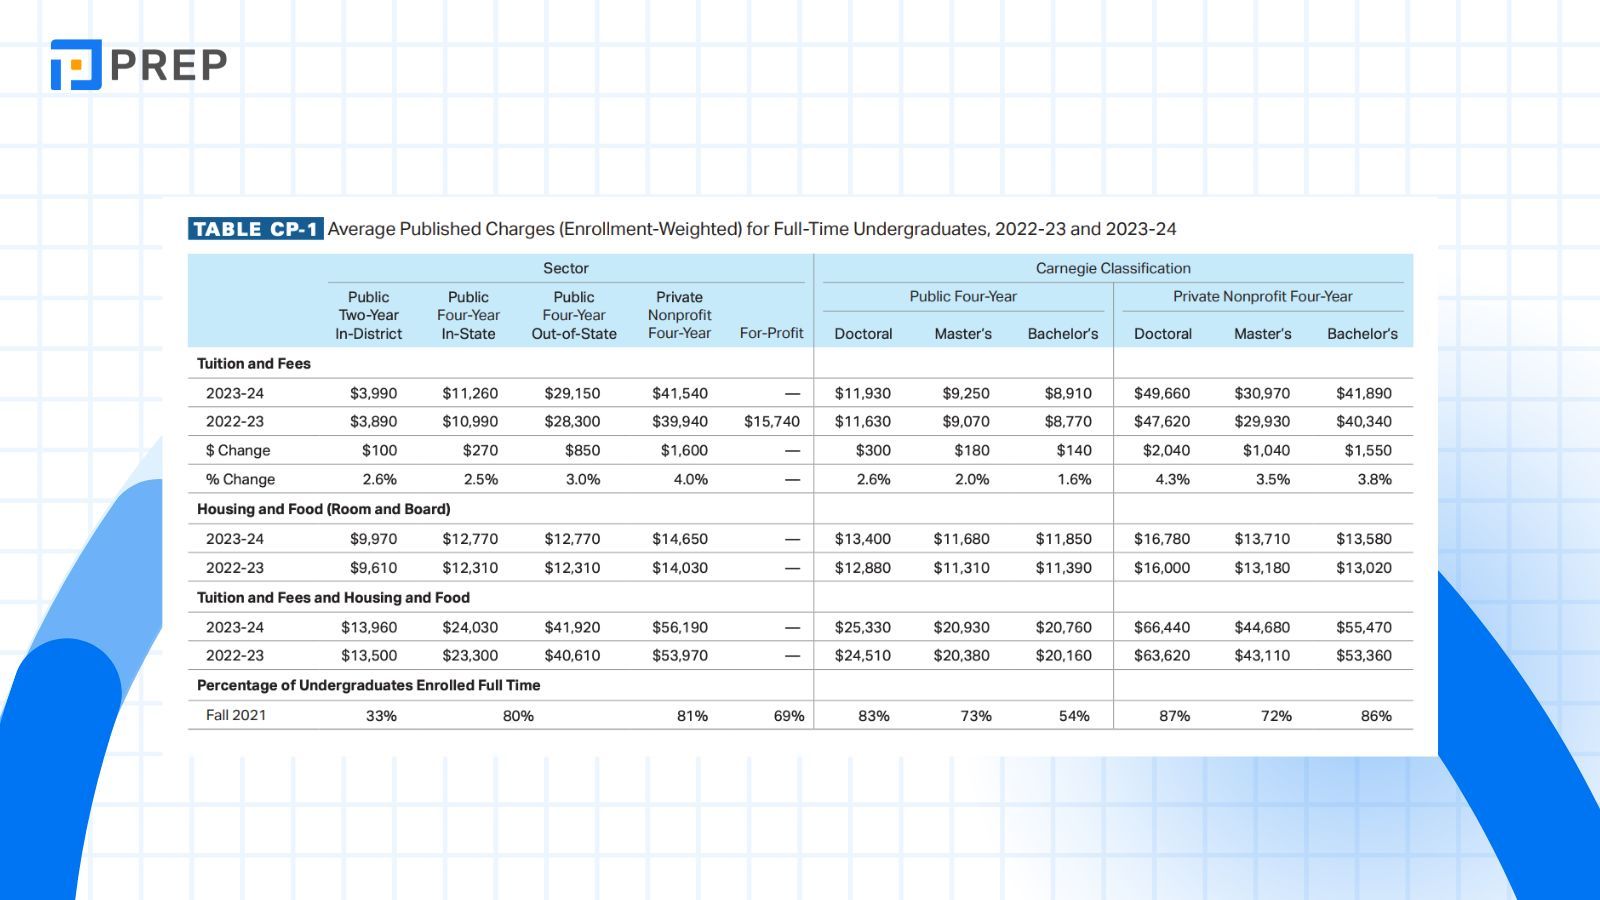Image resolution: width=1600 pixels, height=900 pixels.
Task: Click the Tuition and Fees and Housing and Food heading
Action: pyautogui.click(x=333, y=597)
